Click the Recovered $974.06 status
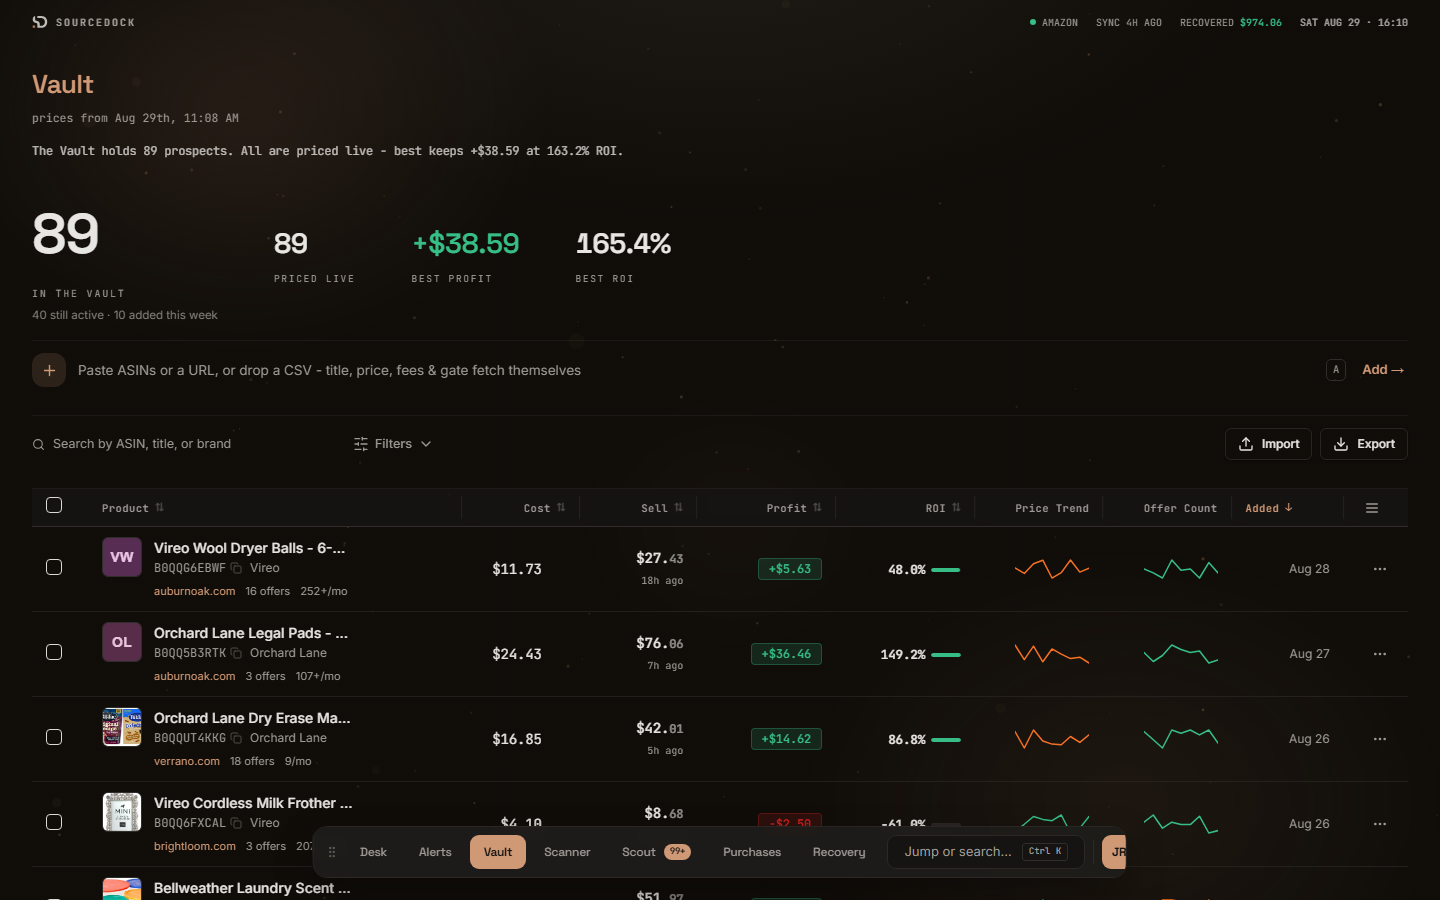The height and width of the screenshot is (900, 1440). 1230,22
